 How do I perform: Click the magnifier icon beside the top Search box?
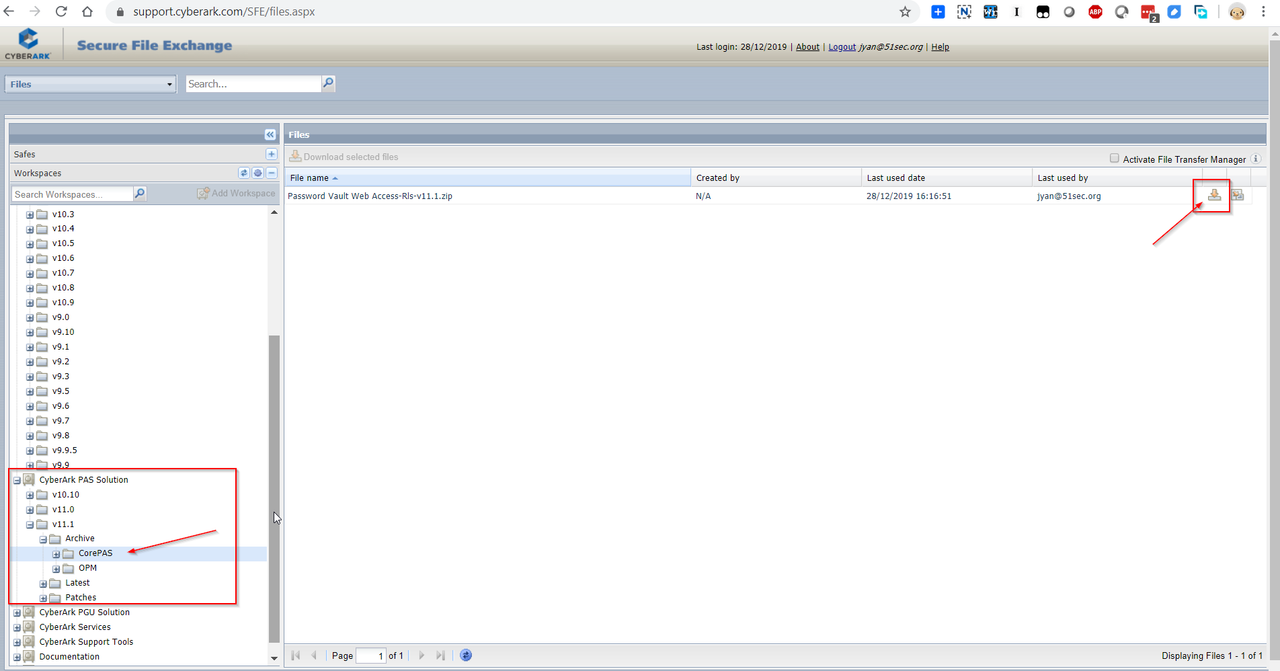[x=328, y=84]
